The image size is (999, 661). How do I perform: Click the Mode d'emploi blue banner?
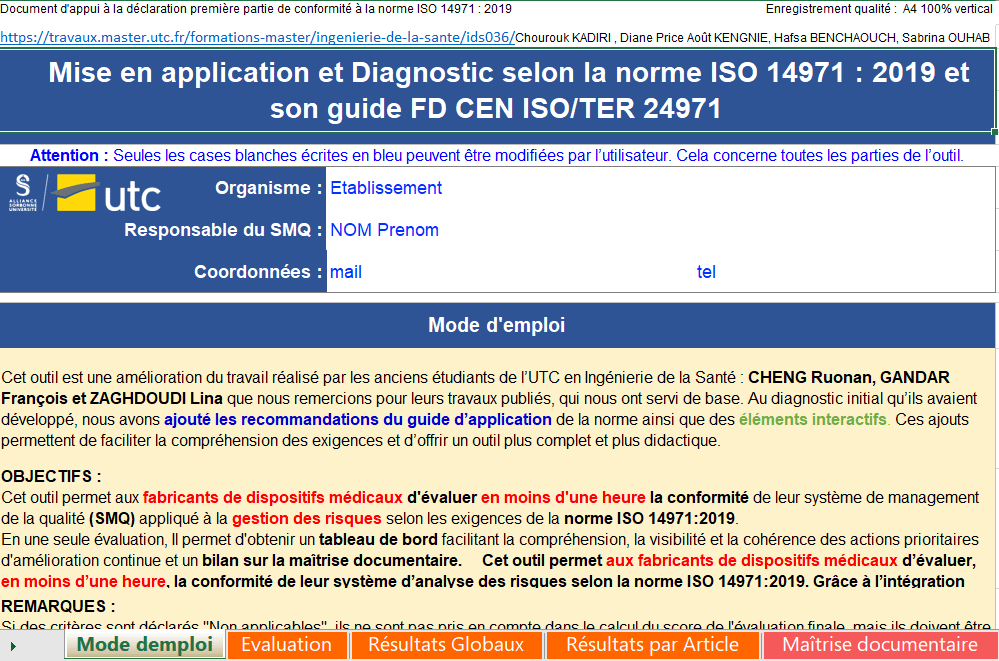[x=499, y=324]
